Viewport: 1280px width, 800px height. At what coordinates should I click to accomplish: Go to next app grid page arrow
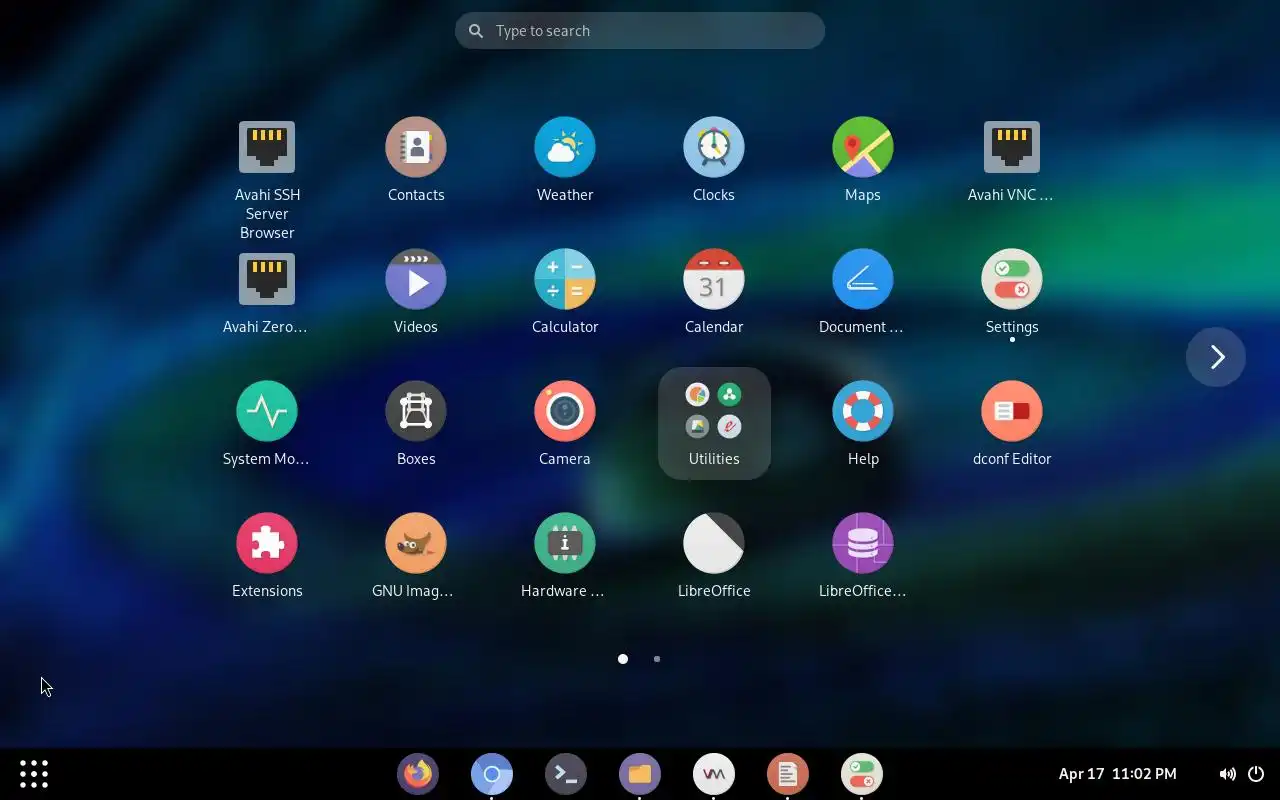pyautogui.click(x=1216, y=357)
